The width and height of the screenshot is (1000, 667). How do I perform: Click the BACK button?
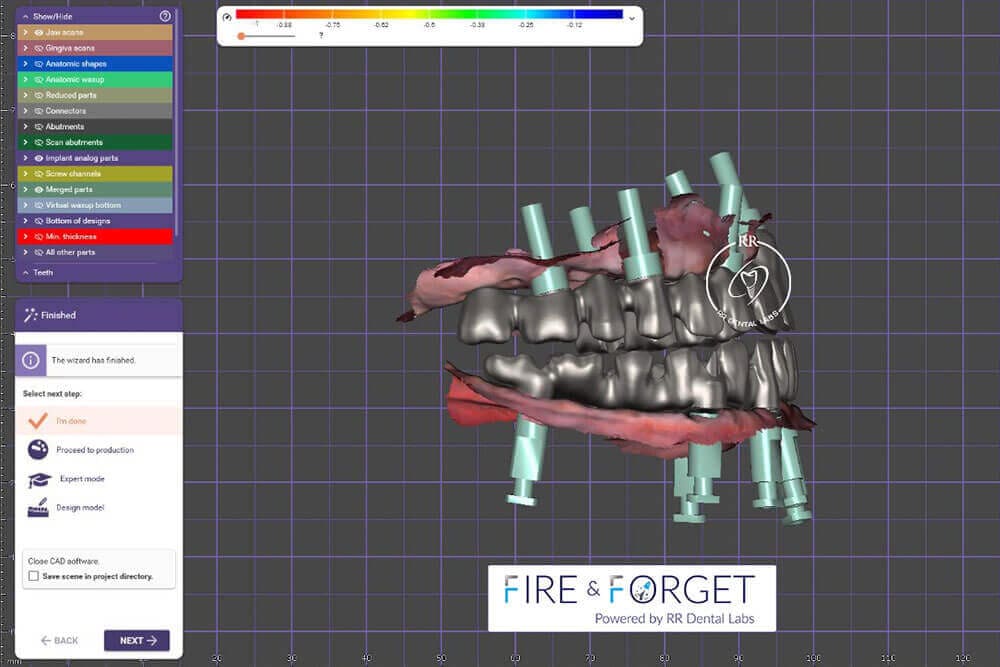(x=59, y=640)
